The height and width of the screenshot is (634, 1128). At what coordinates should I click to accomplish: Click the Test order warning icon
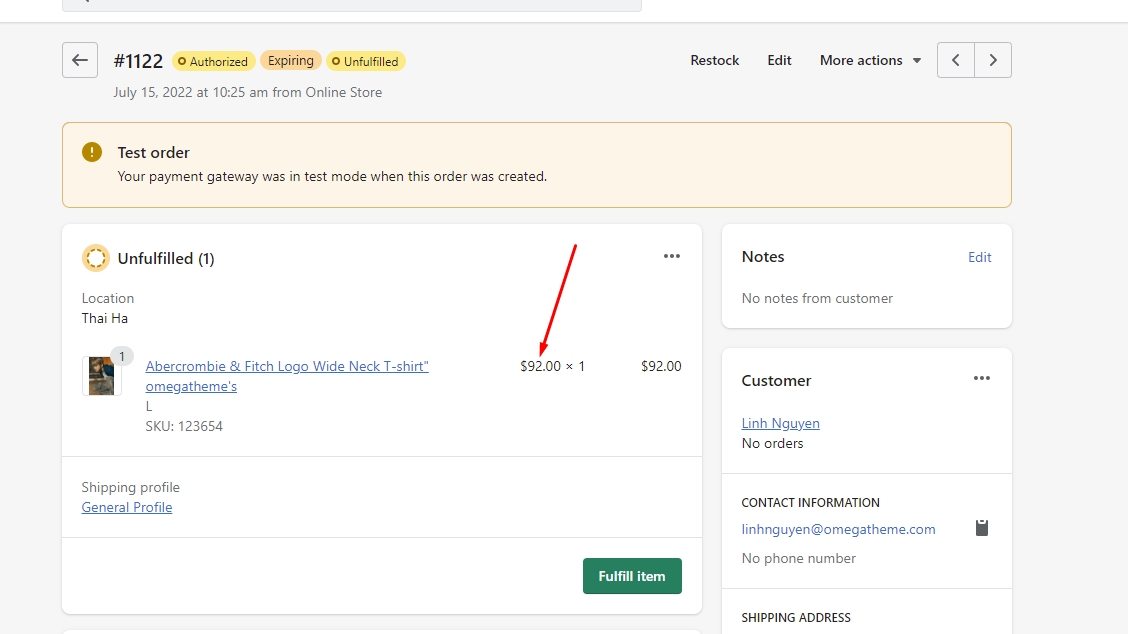tap(92, 152)
